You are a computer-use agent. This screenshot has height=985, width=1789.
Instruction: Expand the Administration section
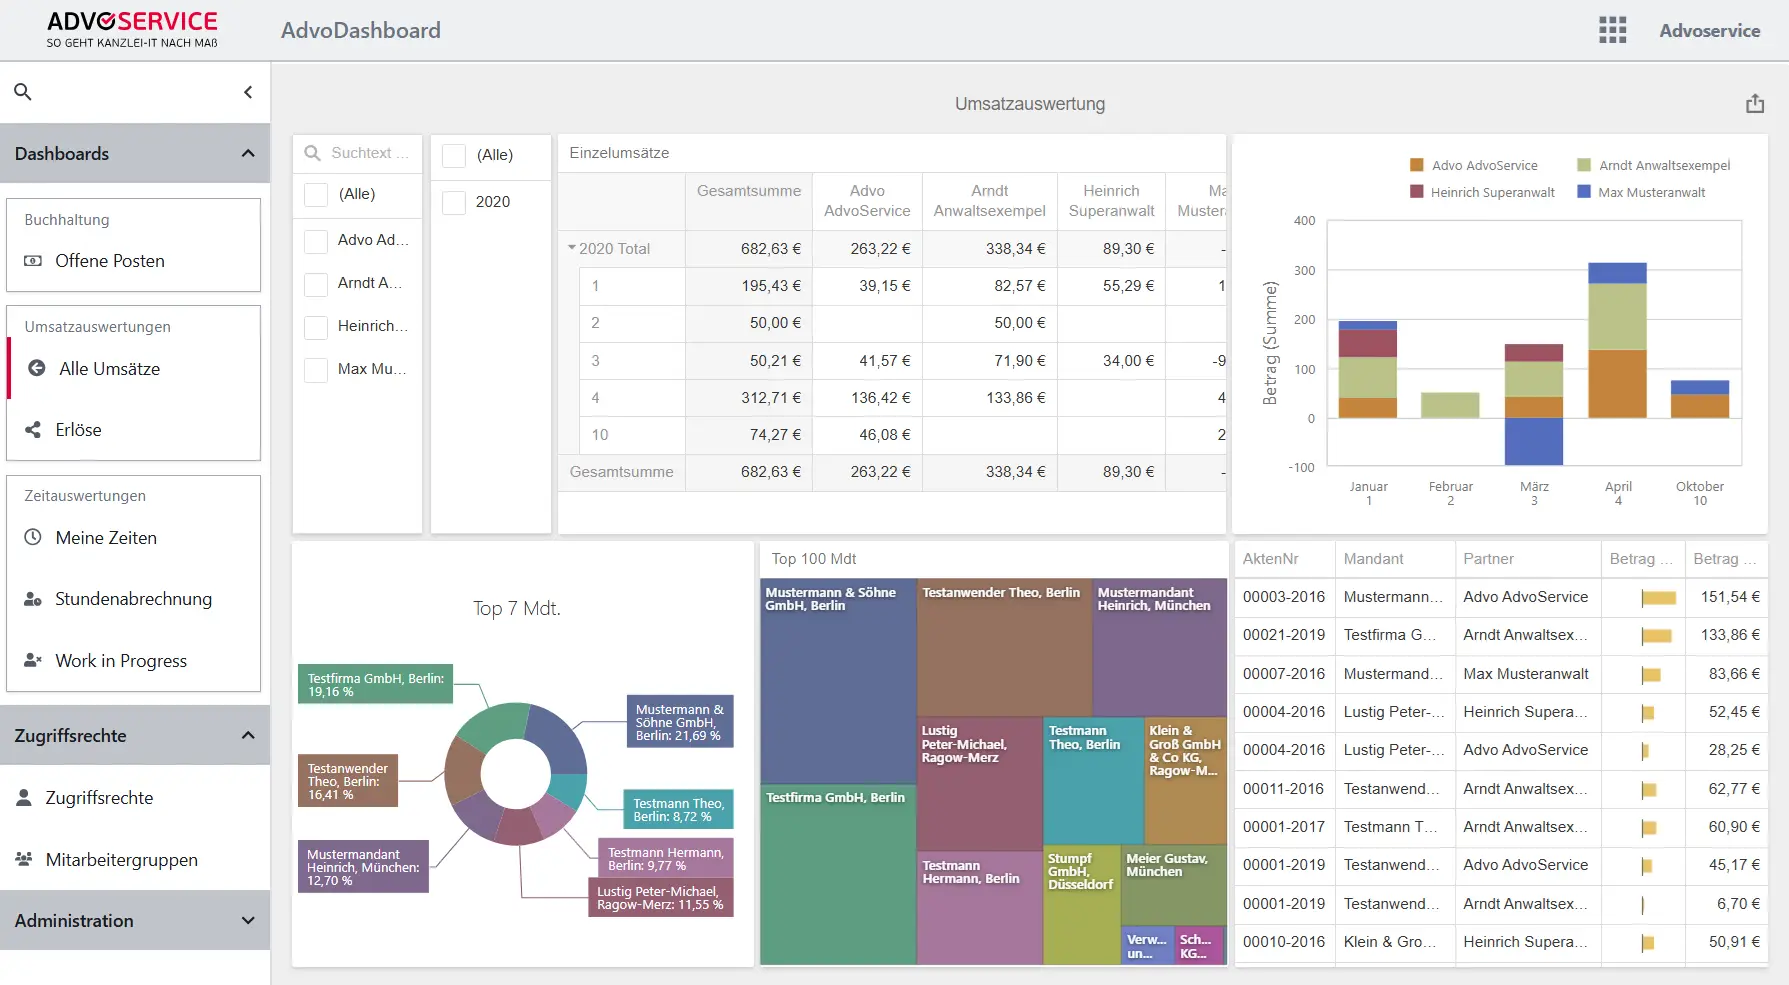tap(248, 920)
